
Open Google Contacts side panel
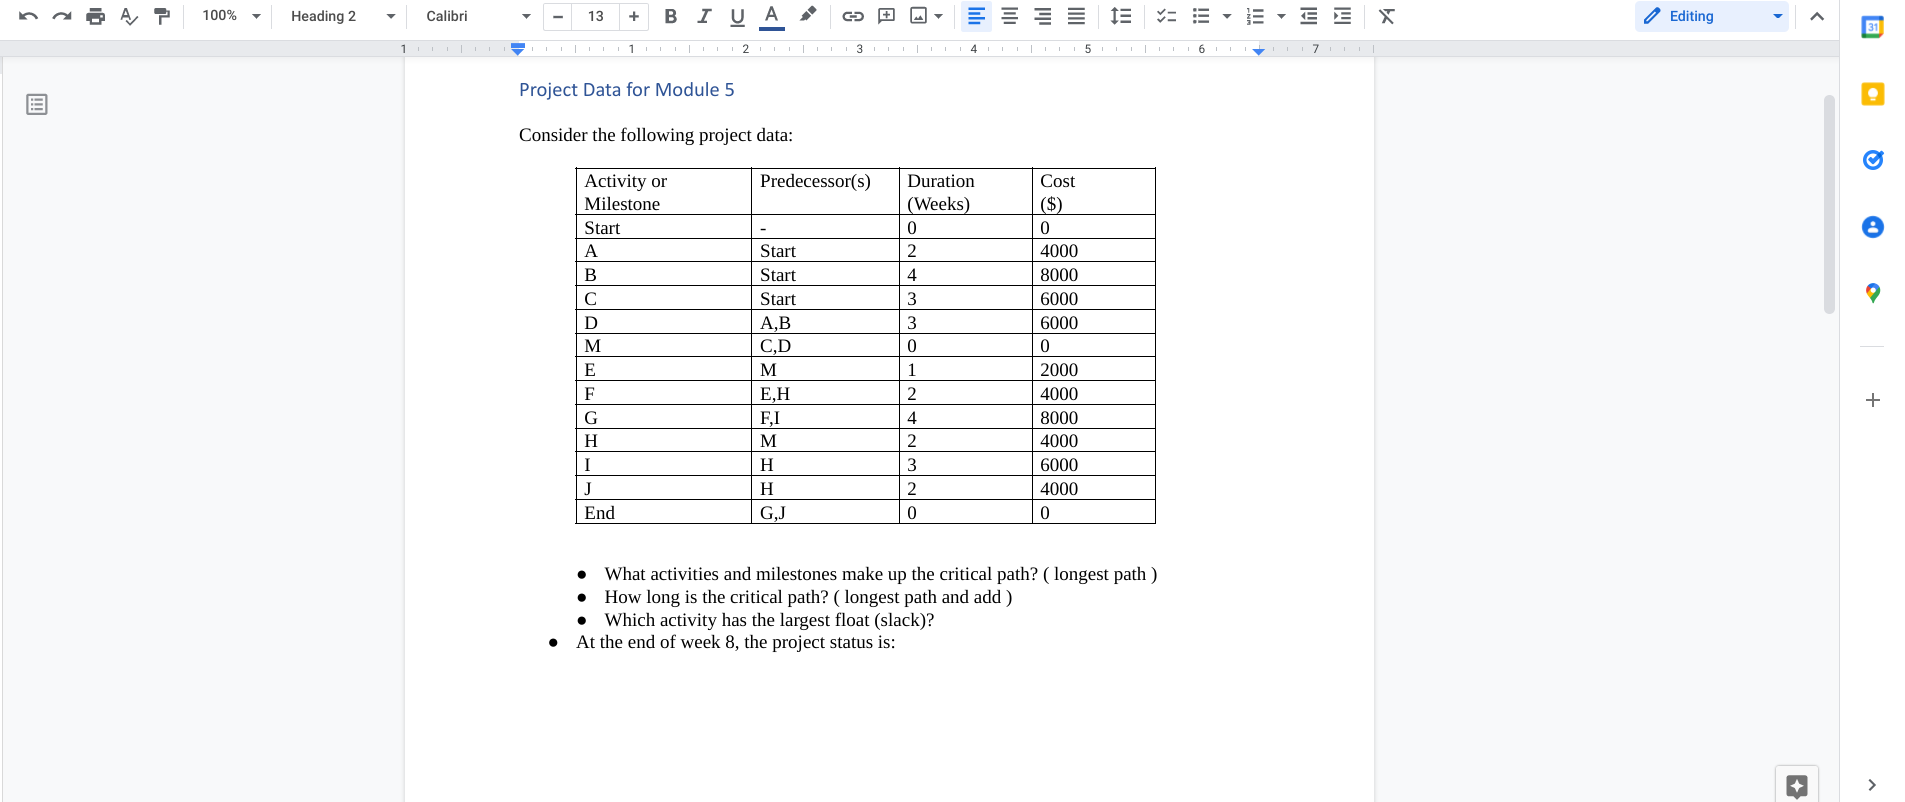pyautogui.click(x=1873, y=227)
